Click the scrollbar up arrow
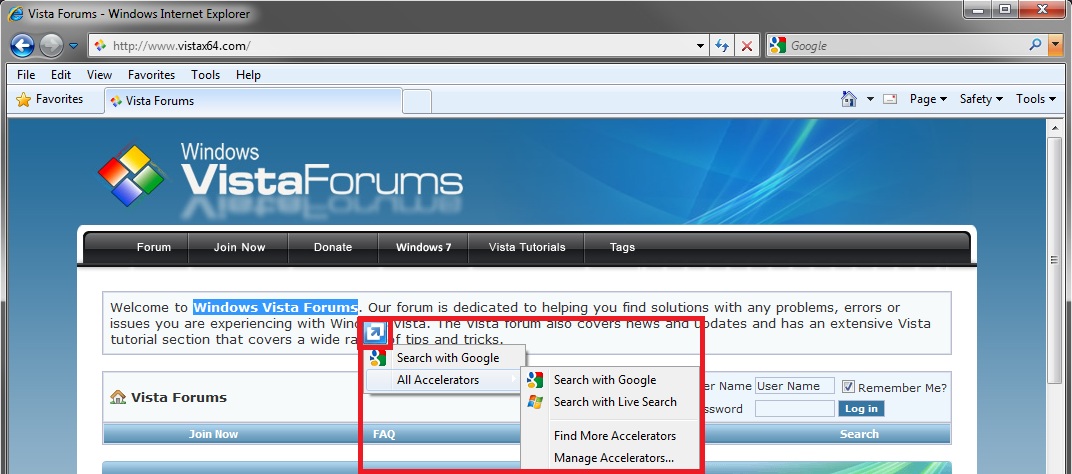 [1056, 127]
